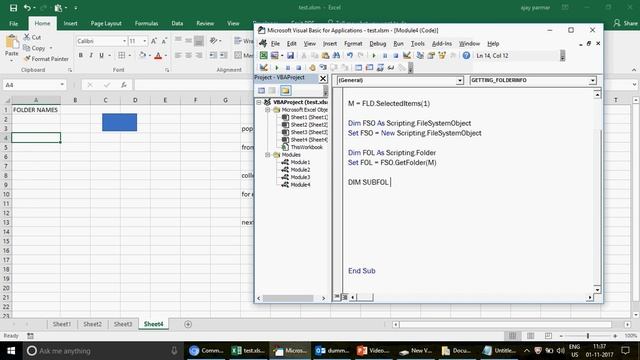Select ThisWorkbook in the project tree

tap(302, 147)
